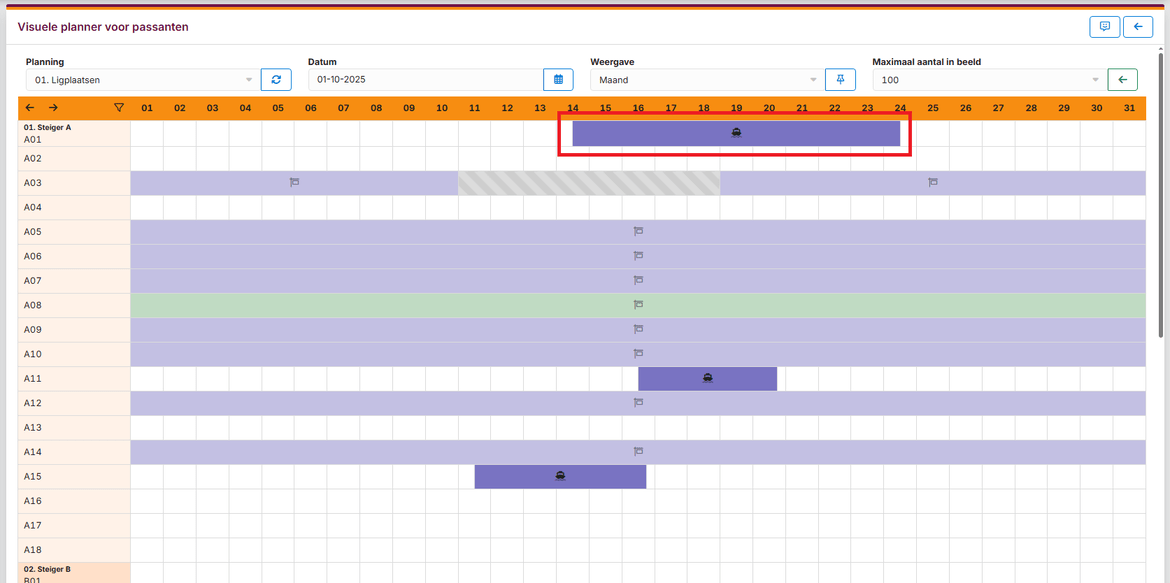Open the comment icon in the header

click(x=1104, y=27)
